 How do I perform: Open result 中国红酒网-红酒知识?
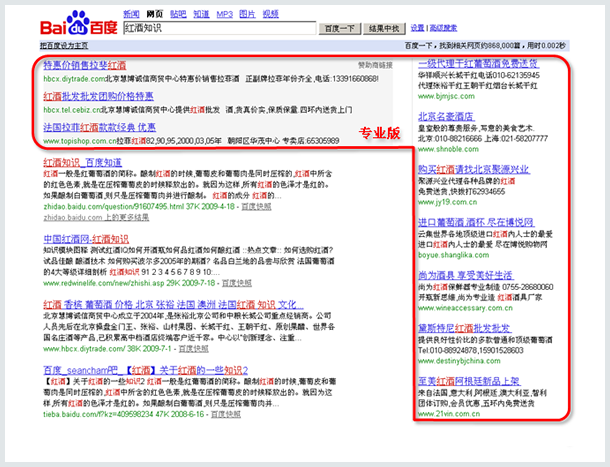click(86, 239)
